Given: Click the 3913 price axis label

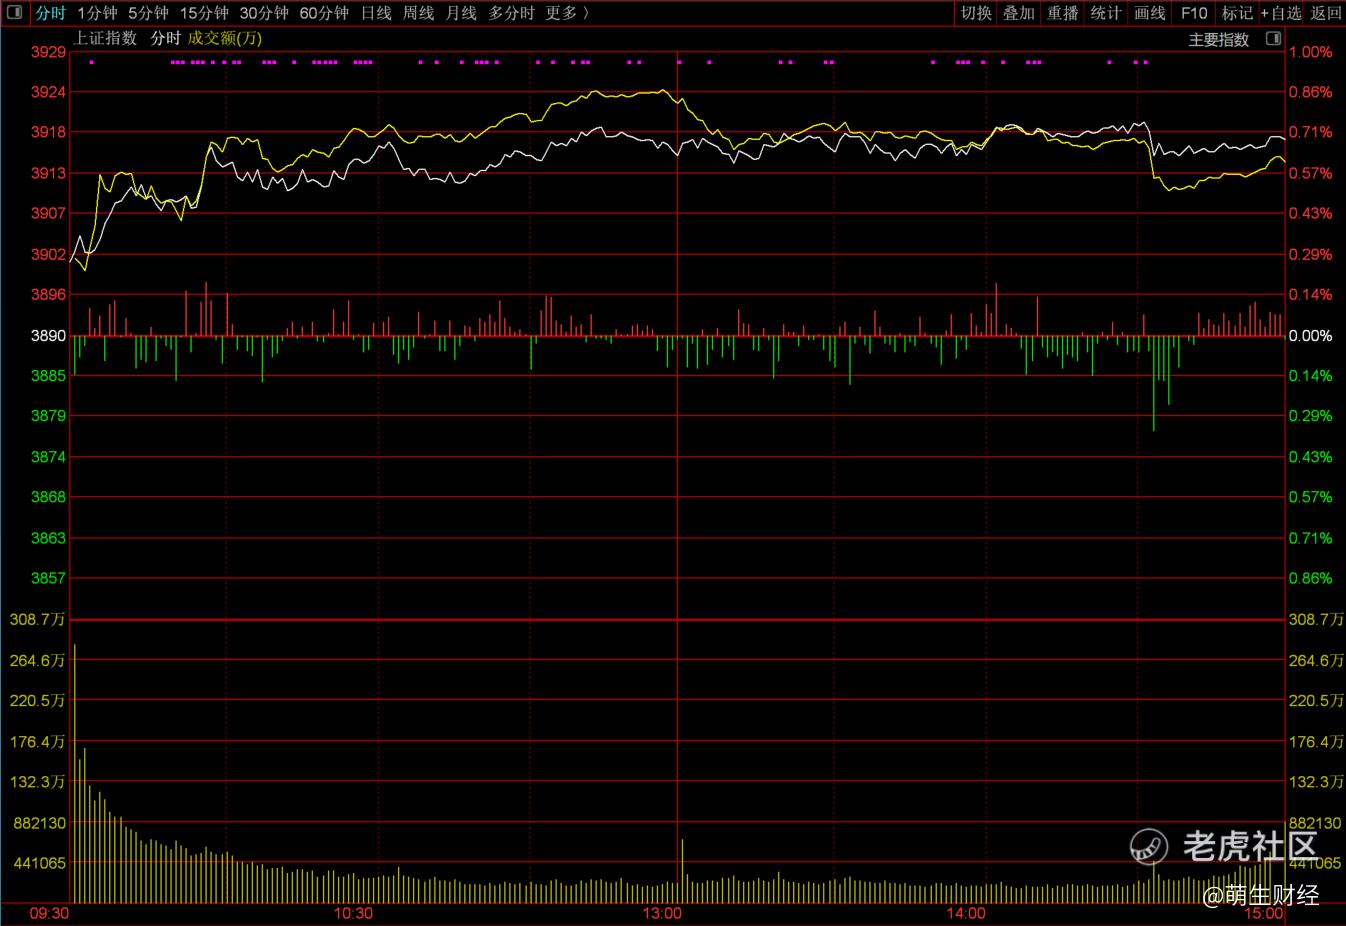Looking at the screenshot, I should (48, 173).
